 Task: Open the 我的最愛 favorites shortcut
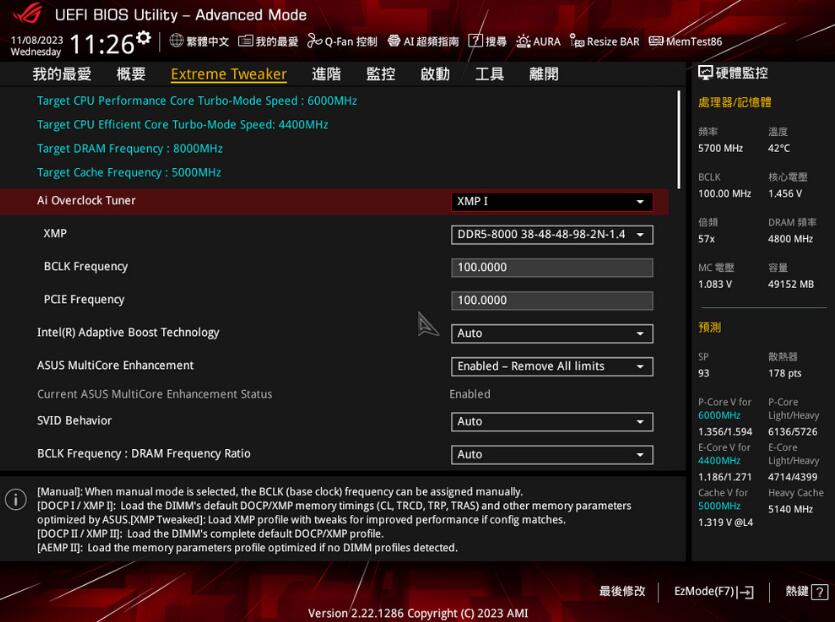tap(266, 41)
